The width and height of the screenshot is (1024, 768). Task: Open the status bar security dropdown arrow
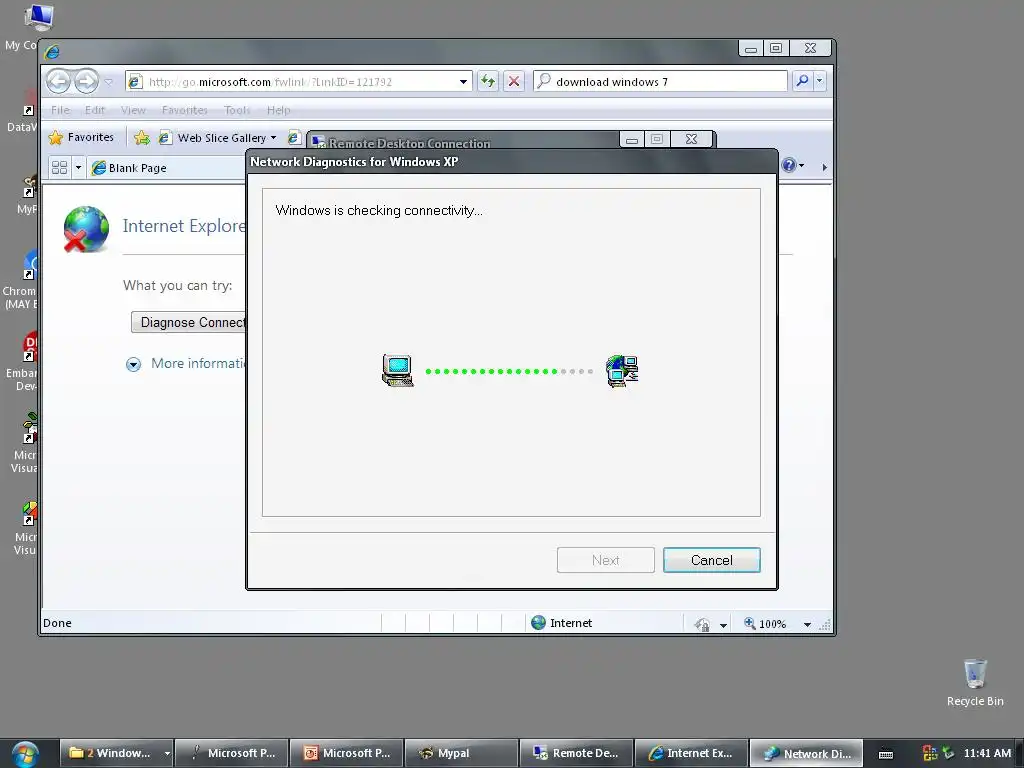tap(724, 625)
